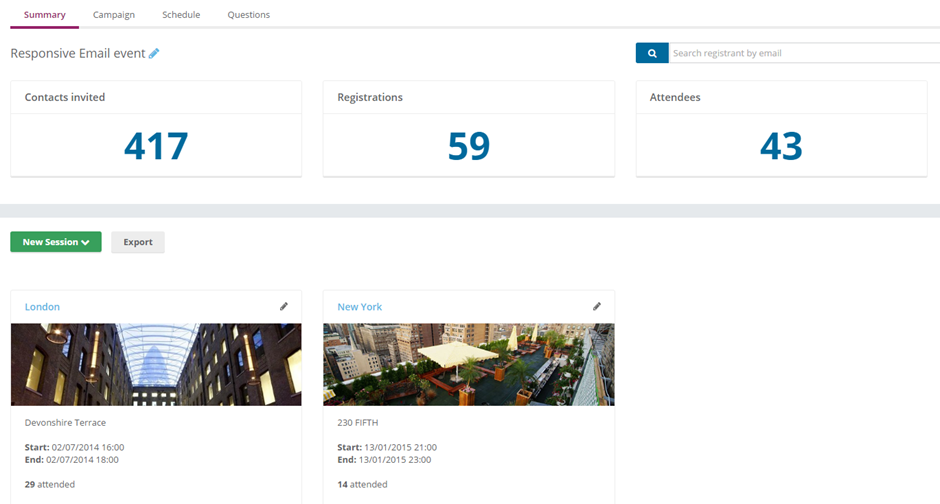Click the New York end 13/01/2015 23:00
Image resolution: width=940 pixels, height=504 pixels.
click(x=395, y=460)
